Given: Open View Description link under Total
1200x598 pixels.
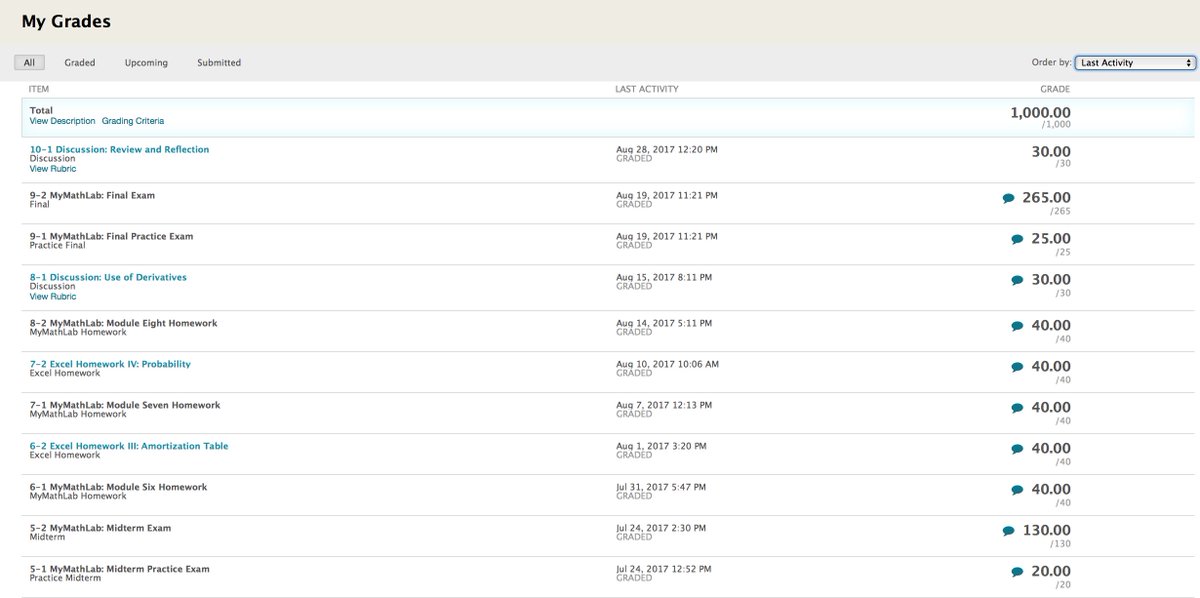Looking at the screenshot, I should tap(62, 121).
